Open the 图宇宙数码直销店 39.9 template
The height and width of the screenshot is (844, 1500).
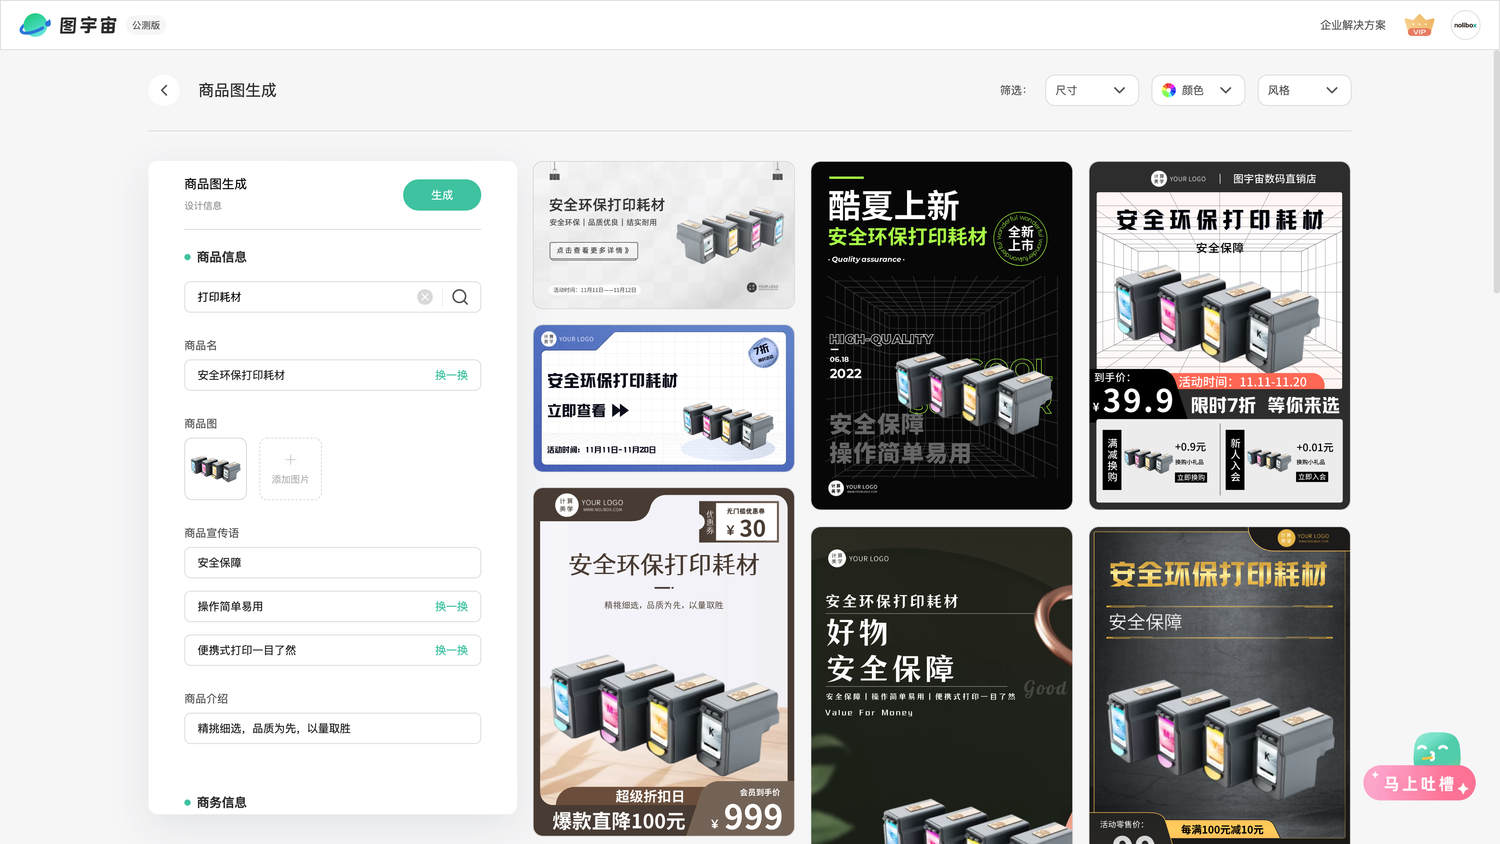tap(1220, 335)
